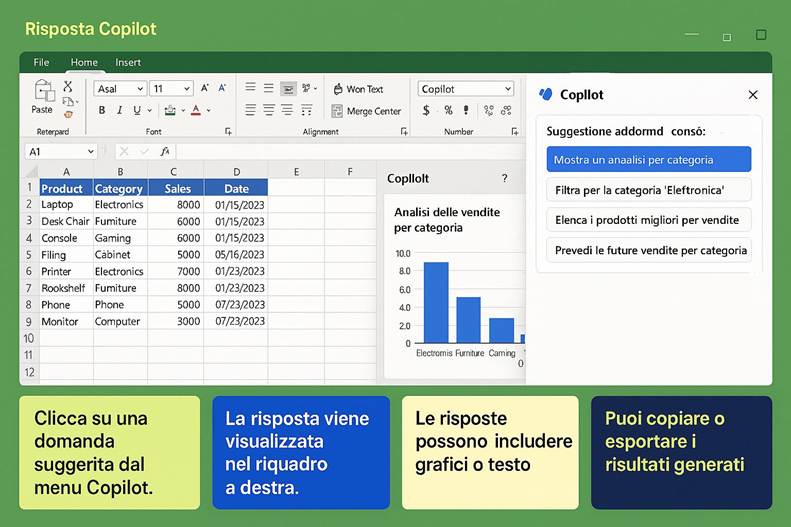The height and width of the screenshot is (527, 791).
Task: Click the Cut scissors icon
Action: pyautogui.click(x=68, y=87)
